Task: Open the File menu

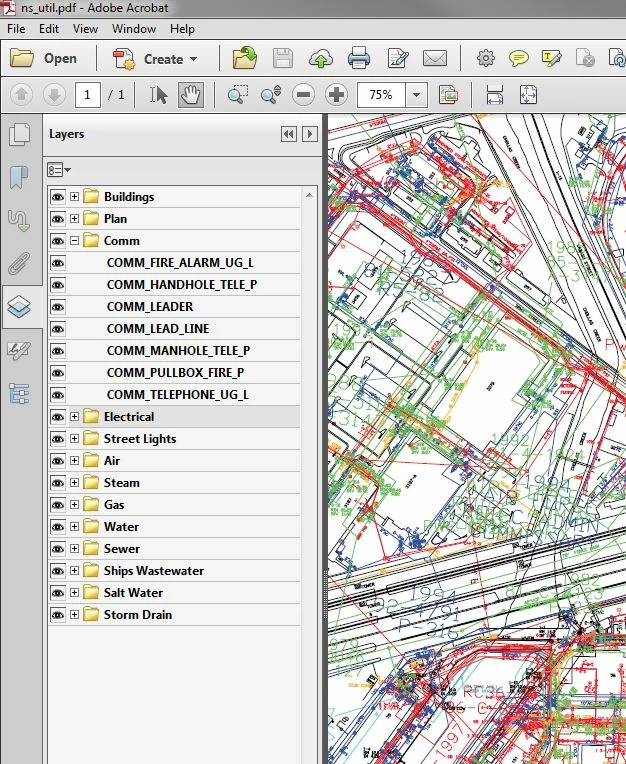Action: (x=16, y=29)
